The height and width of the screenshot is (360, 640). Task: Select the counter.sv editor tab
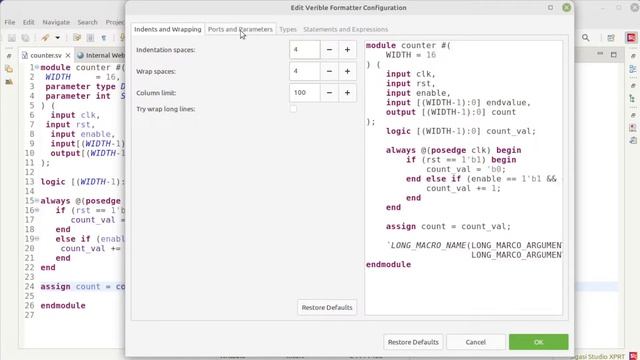pos(46,55)
